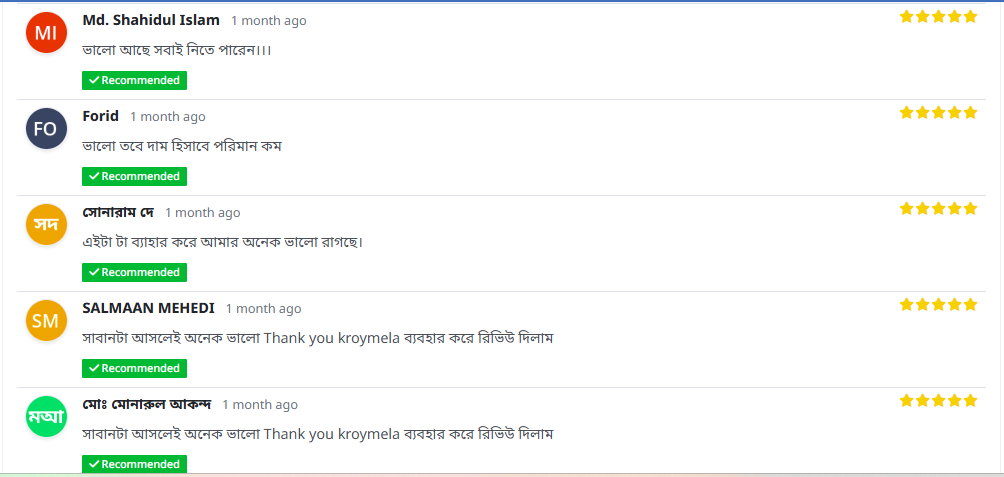Click SALMAAN MEHEDI's SM avatar icon

46,321
